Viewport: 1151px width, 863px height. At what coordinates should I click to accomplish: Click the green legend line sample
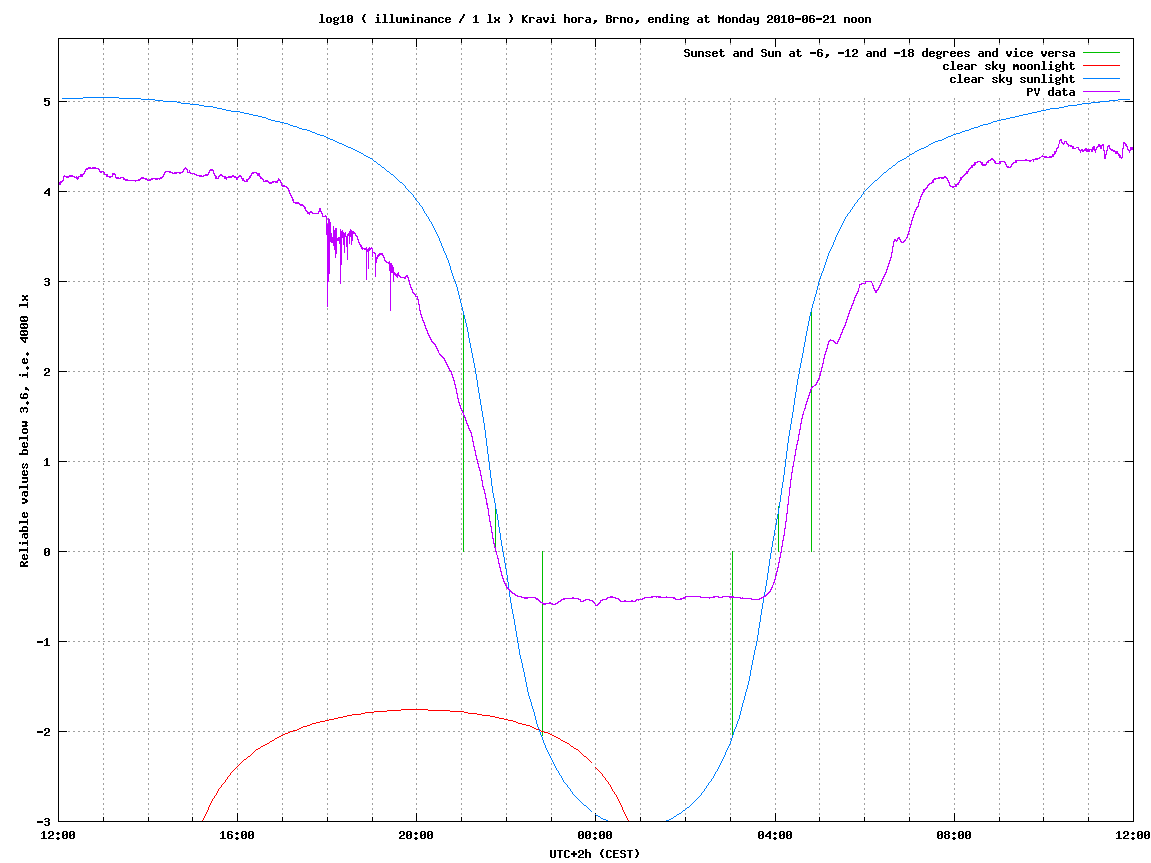coord(1101,53)
